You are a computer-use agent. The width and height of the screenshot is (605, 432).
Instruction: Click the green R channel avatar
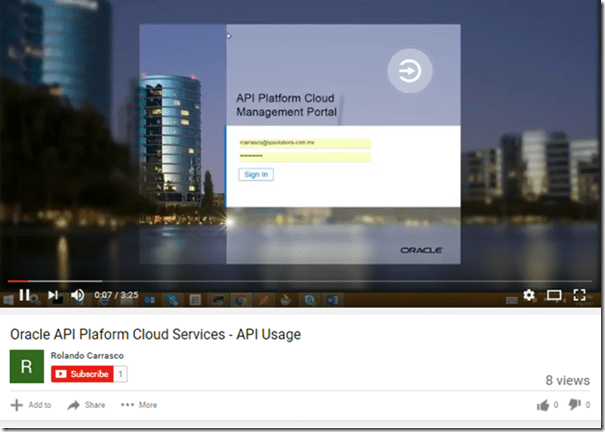[x=26, y=366]
